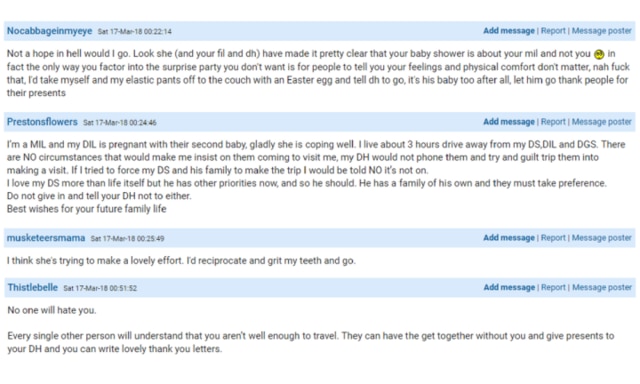Report Nocabbageinmyeye's post
This screenshot has width=640, height=384.
coord(553,31)
